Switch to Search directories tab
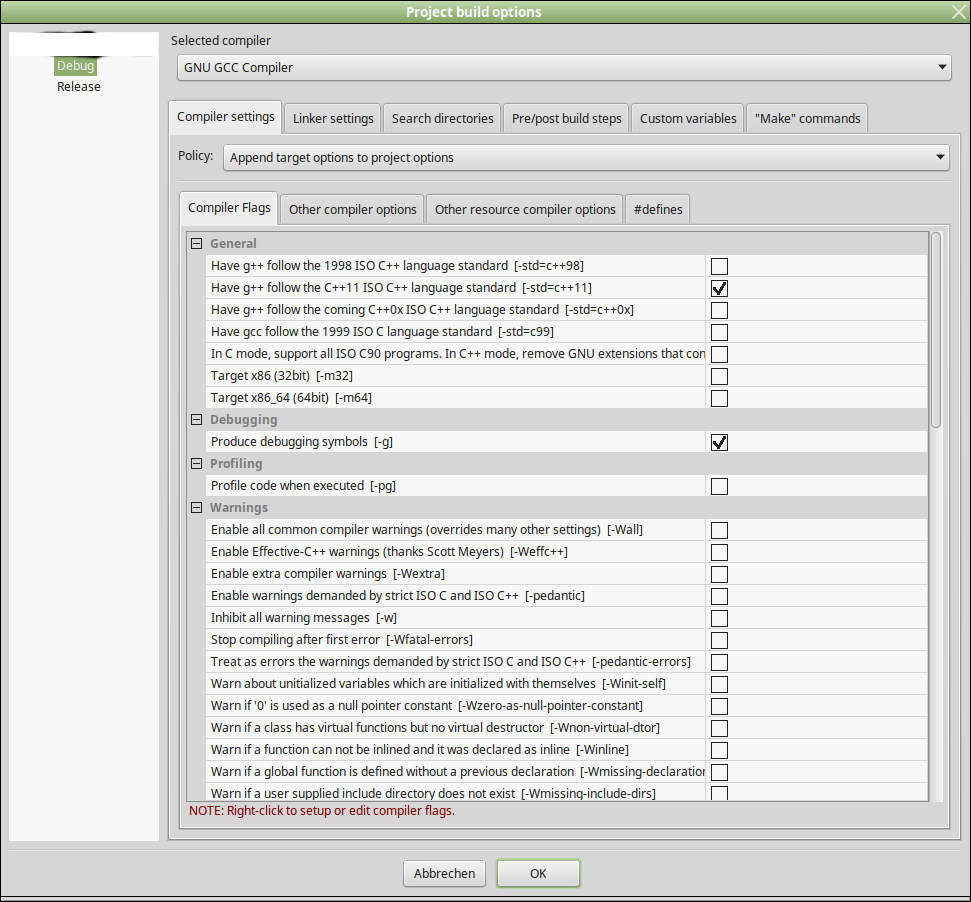Image resolution: width=971 pixels, height=902 pixels. pos(442,118)
